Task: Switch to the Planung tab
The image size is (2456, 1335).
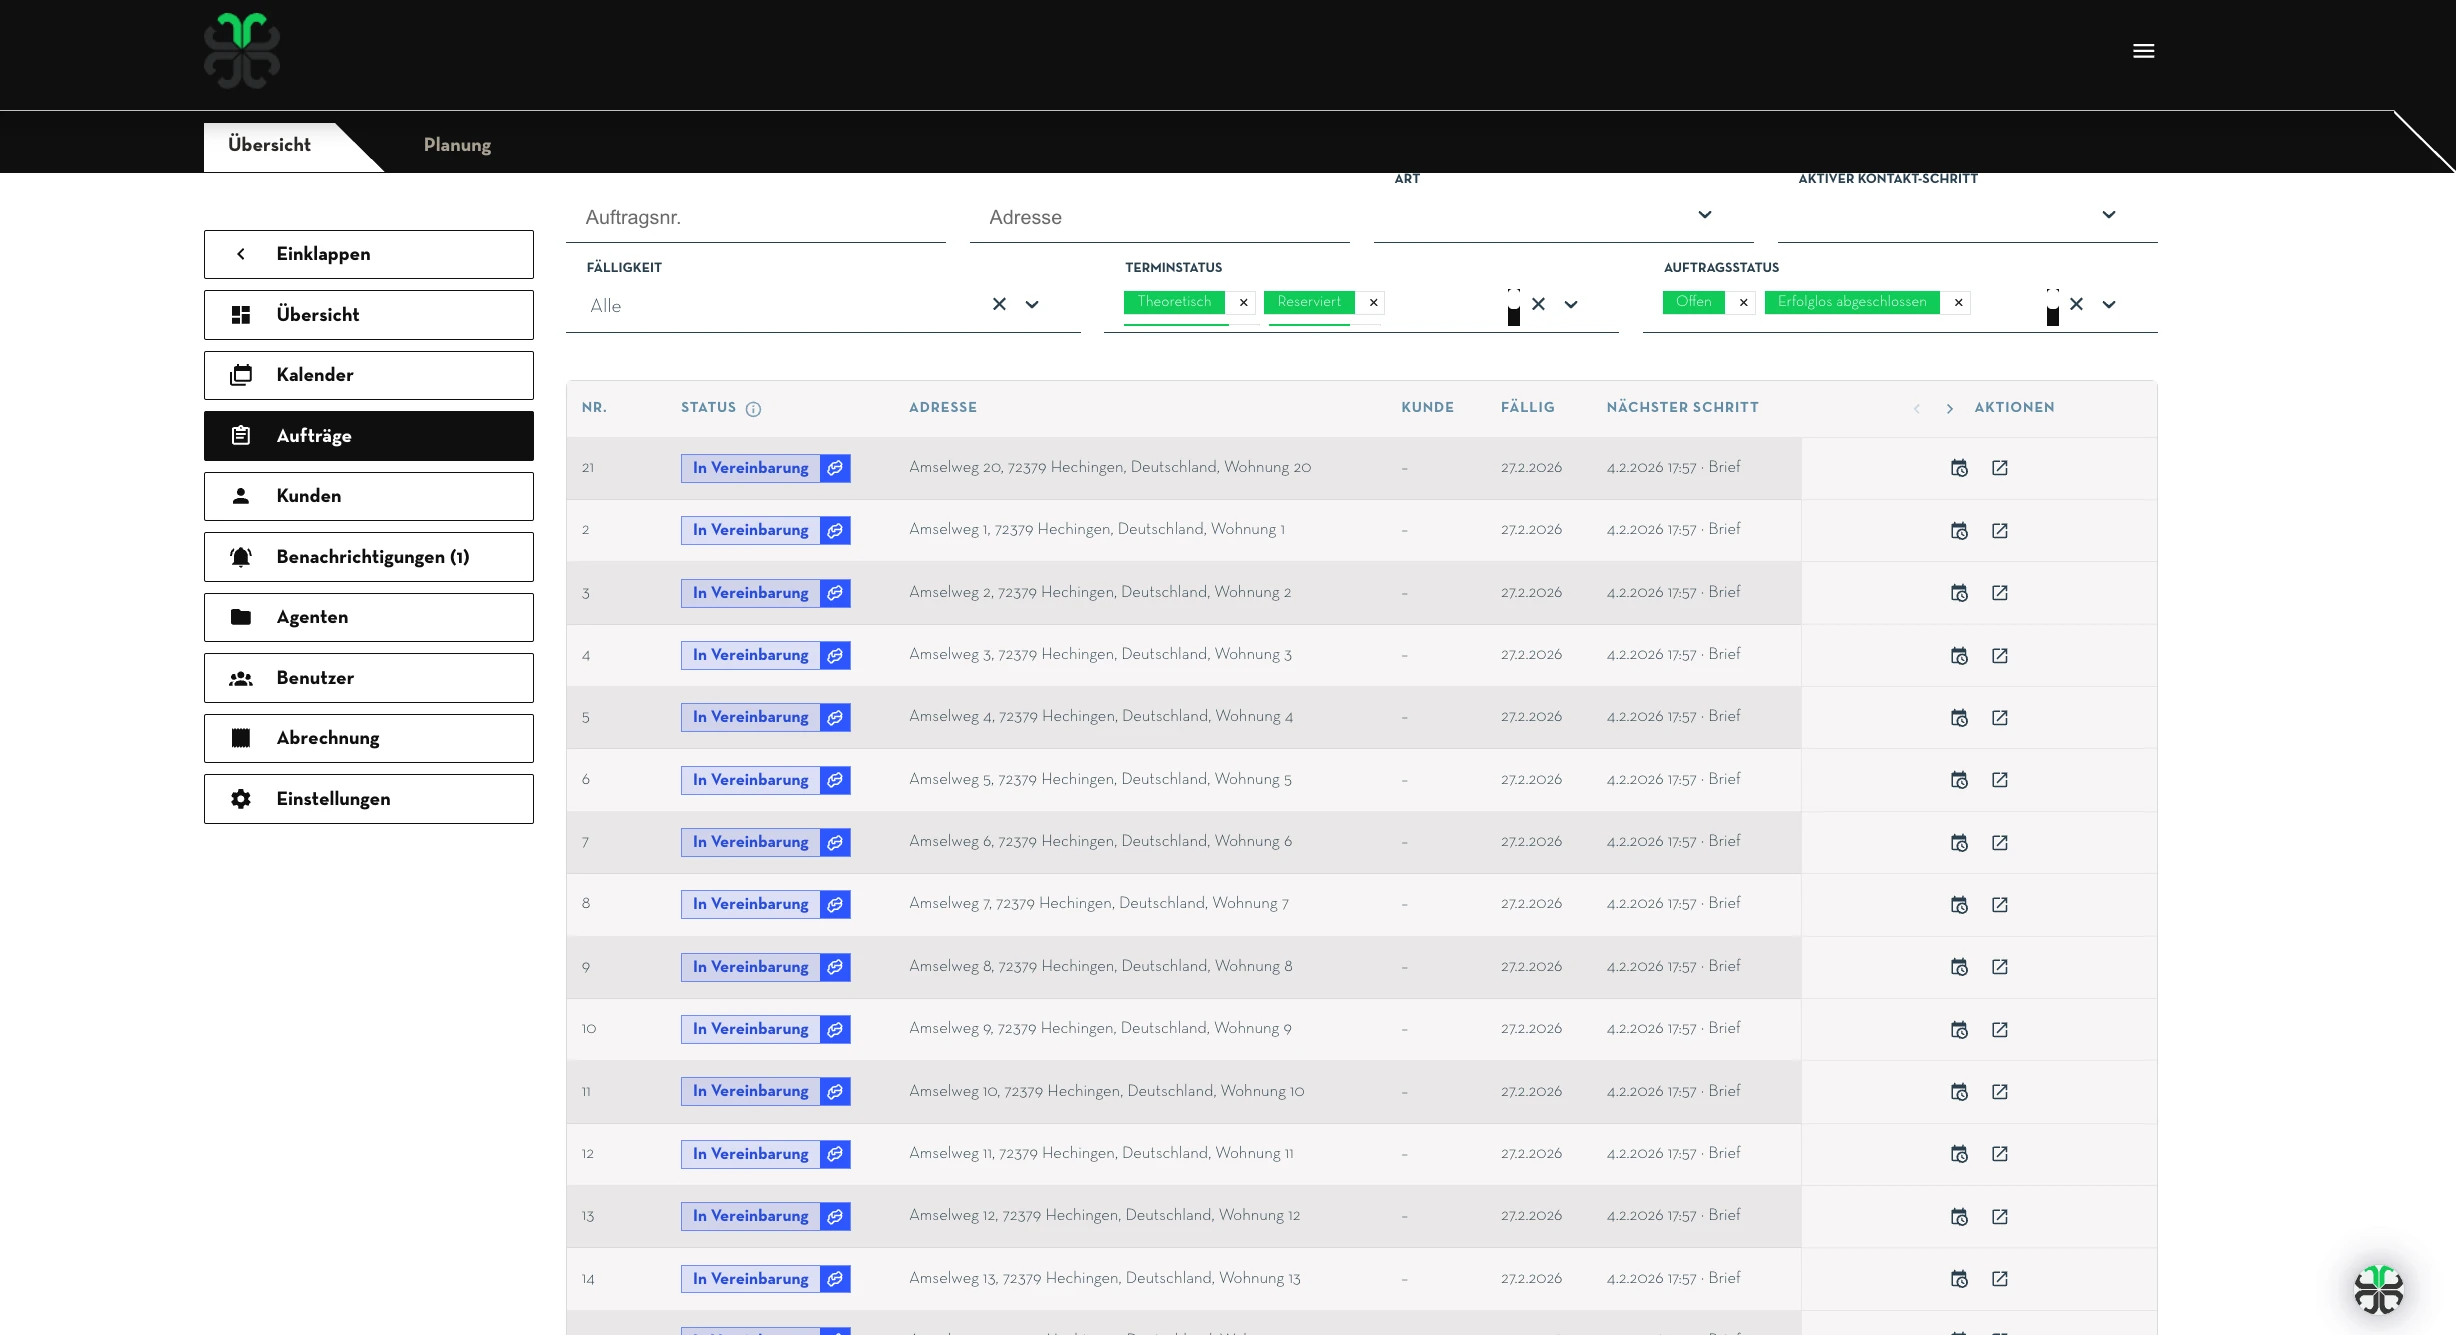Action: (457, 145)
